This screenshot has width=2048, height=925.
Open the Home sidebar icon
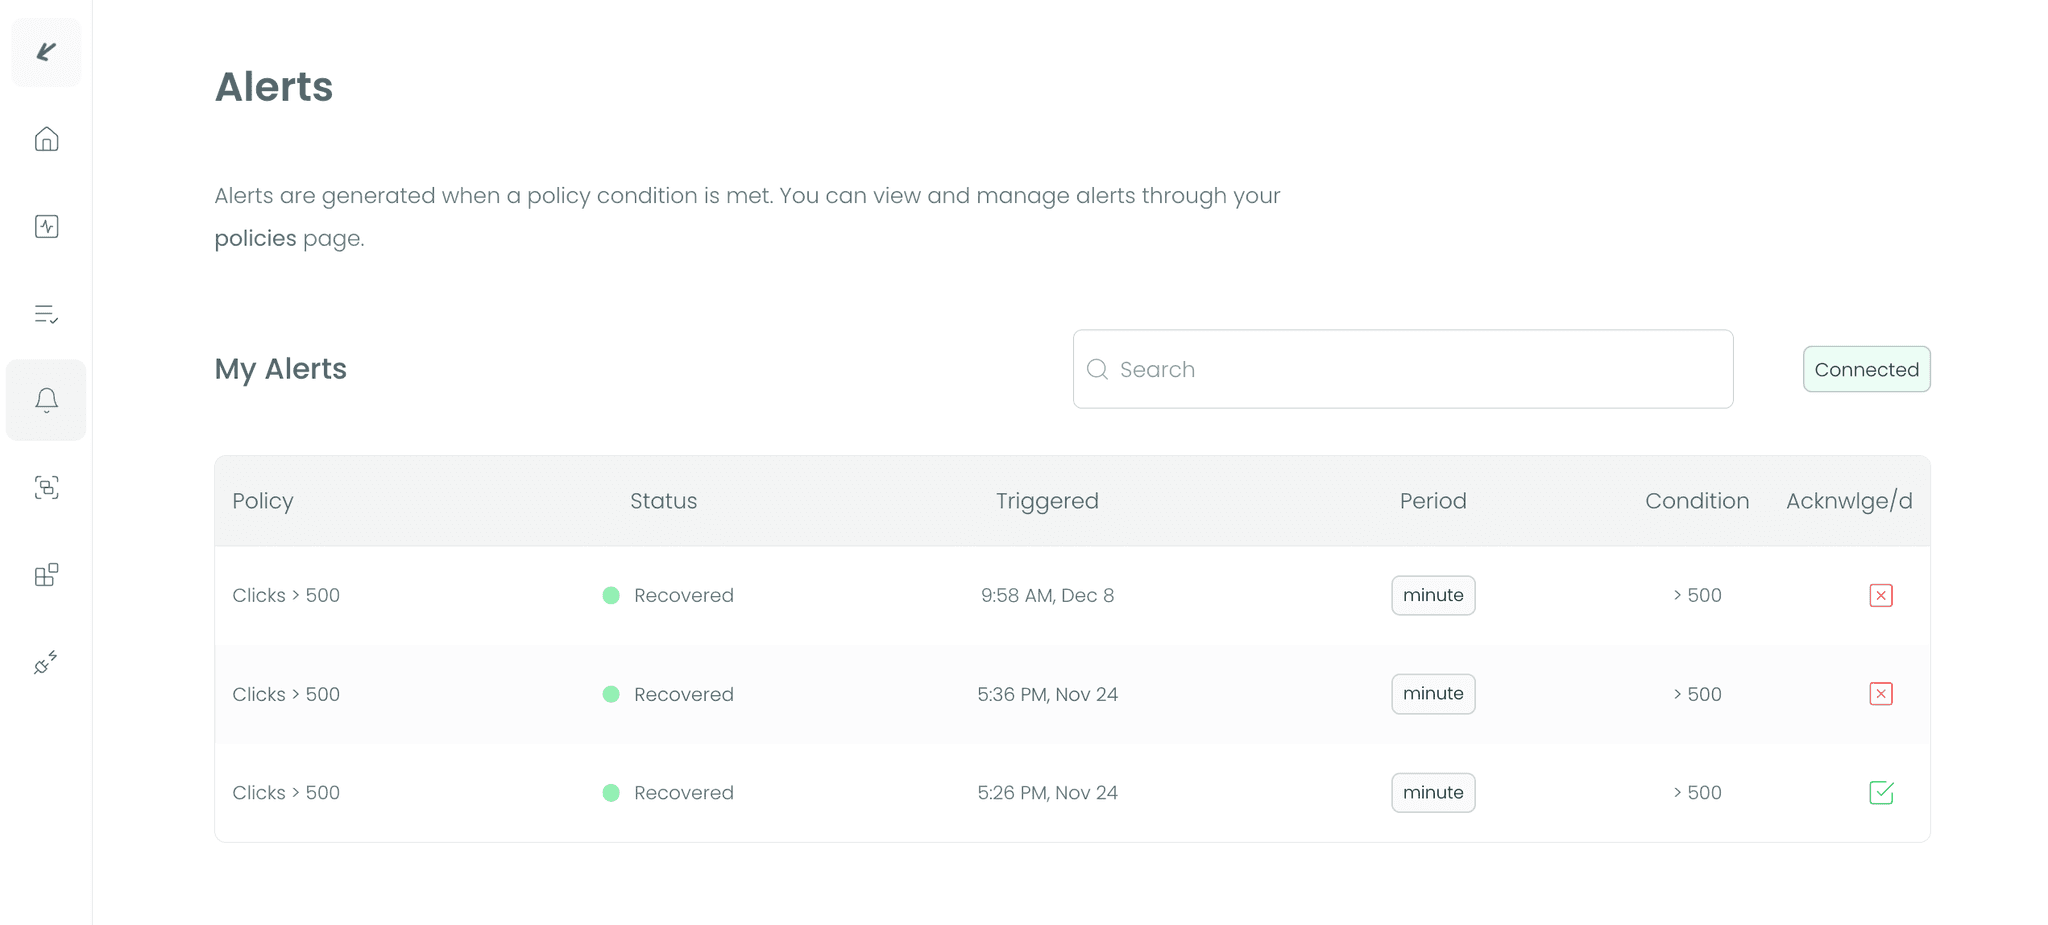click(46, 139)
